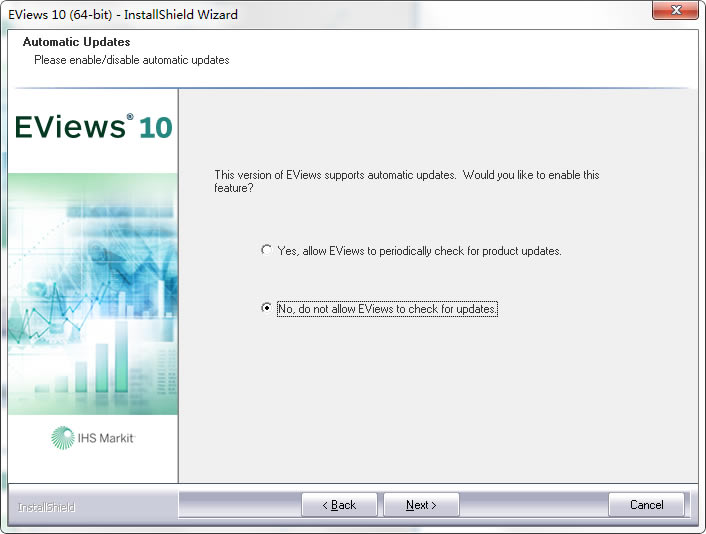706x534 pixels.
Task: Click 'Please enable/disable automatic updates' text
Action: tap(132, 60)
